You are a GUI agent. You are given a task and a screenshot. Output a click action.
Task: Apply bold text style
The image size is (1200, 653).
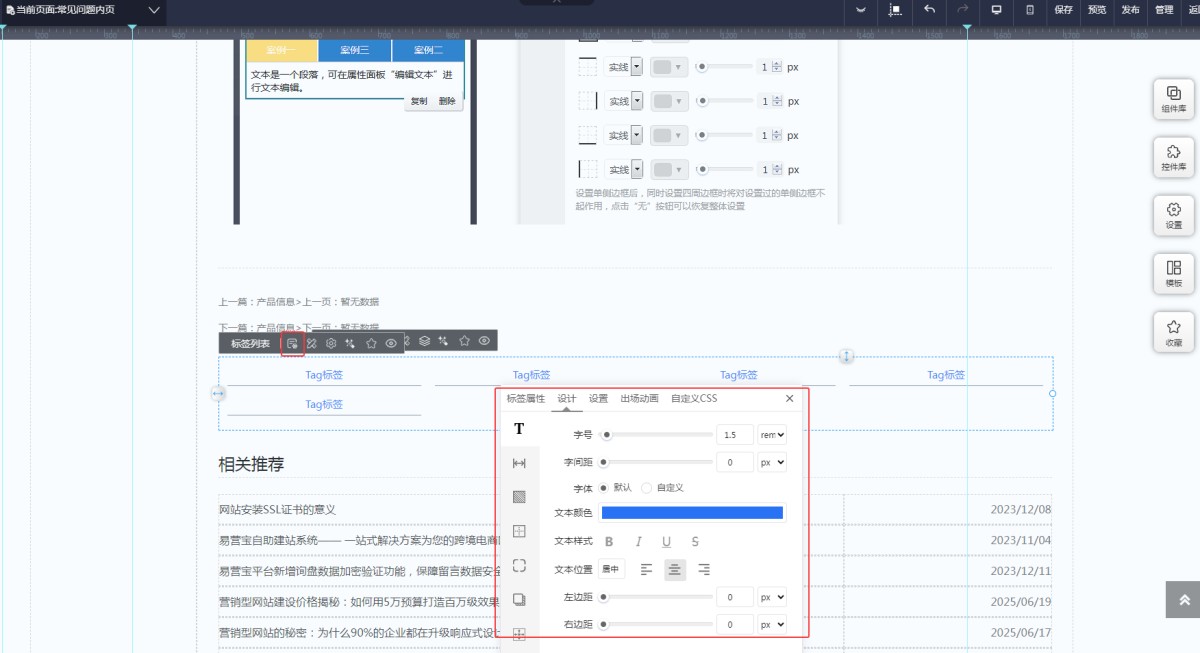[609, 541]
